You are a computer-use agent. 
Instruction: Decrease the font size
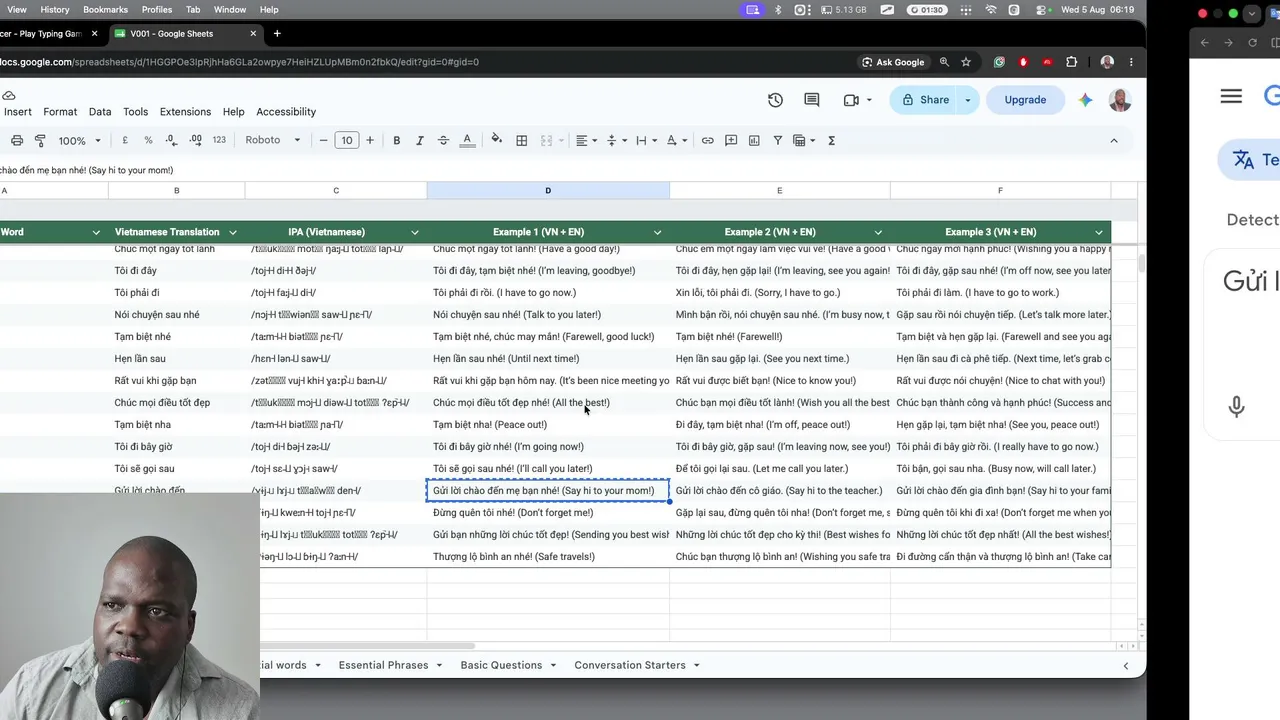coord(323,141)
